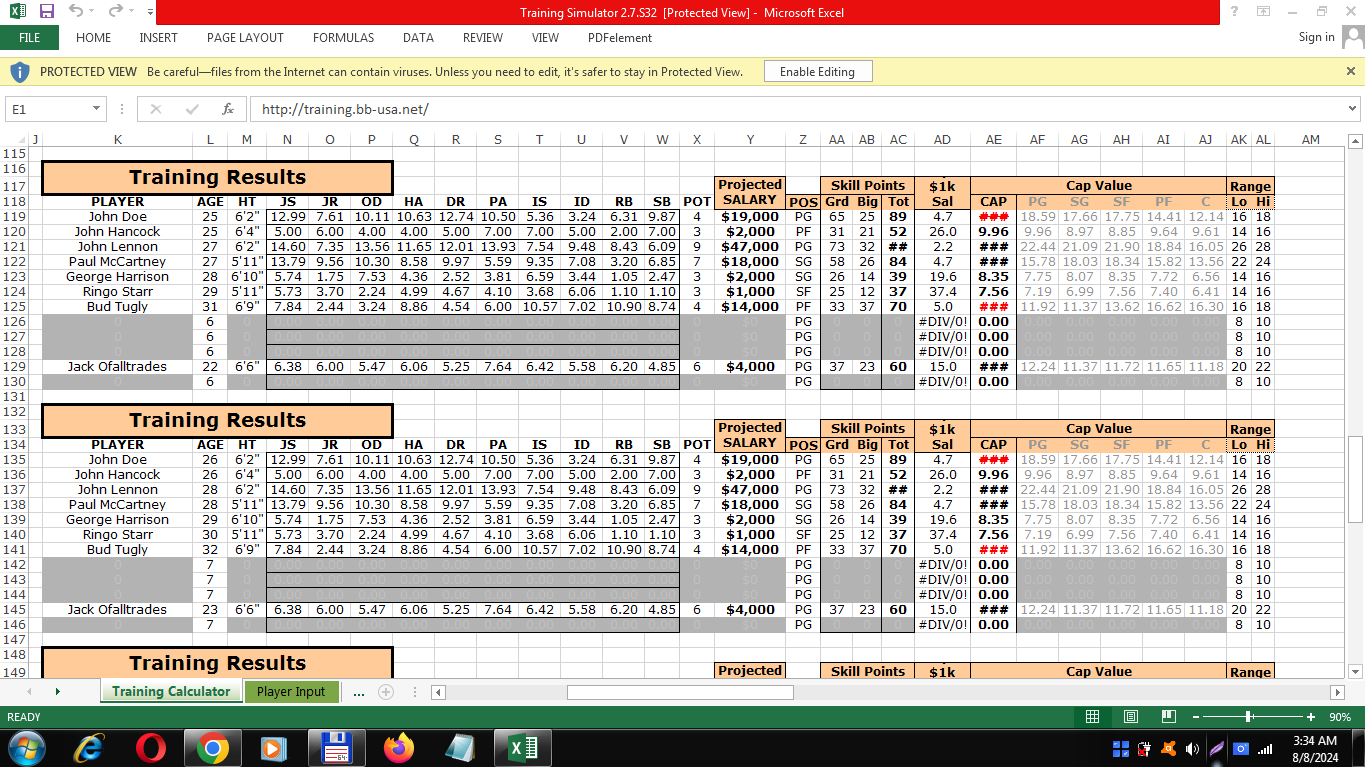The width and height of the screenshot is (1365, 767).
Task: Switch to the Player Input sheet tab
Action: click(291, 691)
